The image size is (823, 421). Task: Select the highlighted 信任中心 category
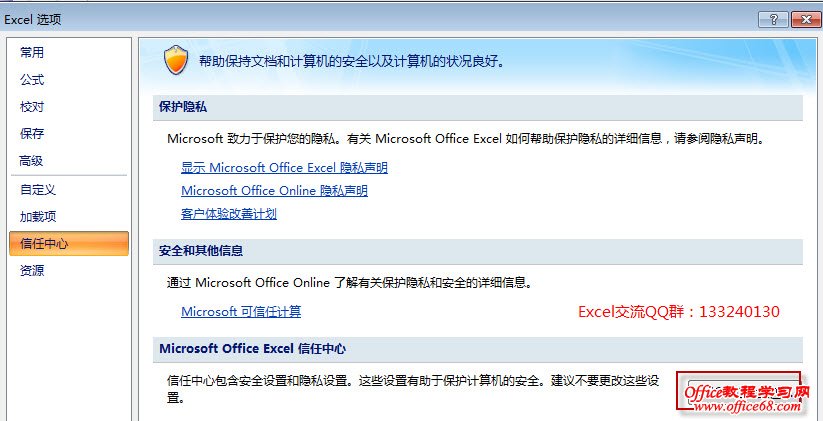(45, 243)
